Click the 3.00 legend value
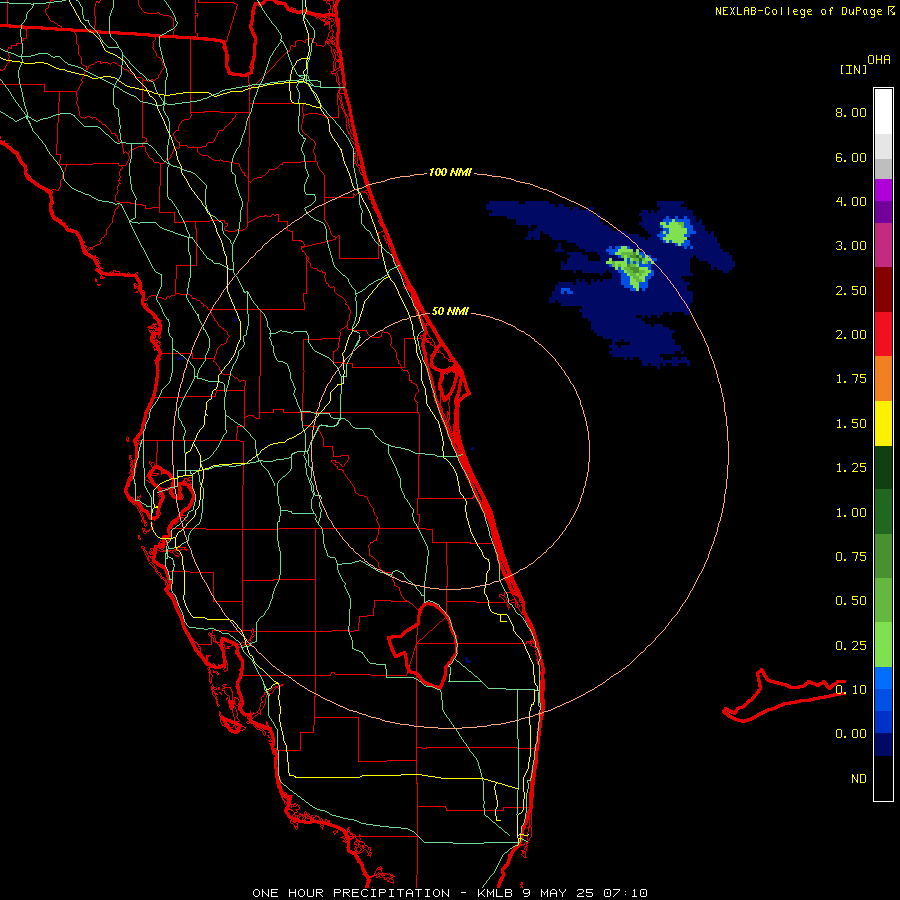900x900 pixels. pos(851,246)
